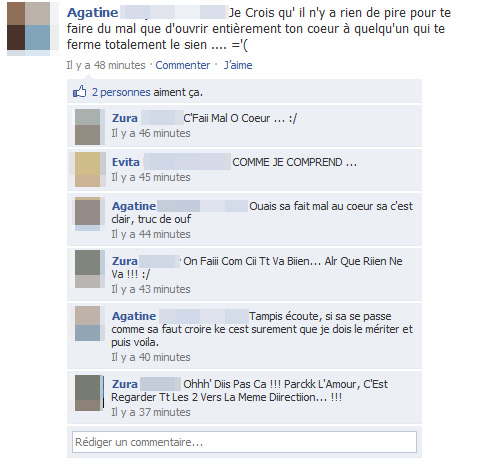Screen dimensions: 487x464
Task: Click Zura's name on 'On Faiii Com Cii' comment
Action: click(x=125, y=261)
